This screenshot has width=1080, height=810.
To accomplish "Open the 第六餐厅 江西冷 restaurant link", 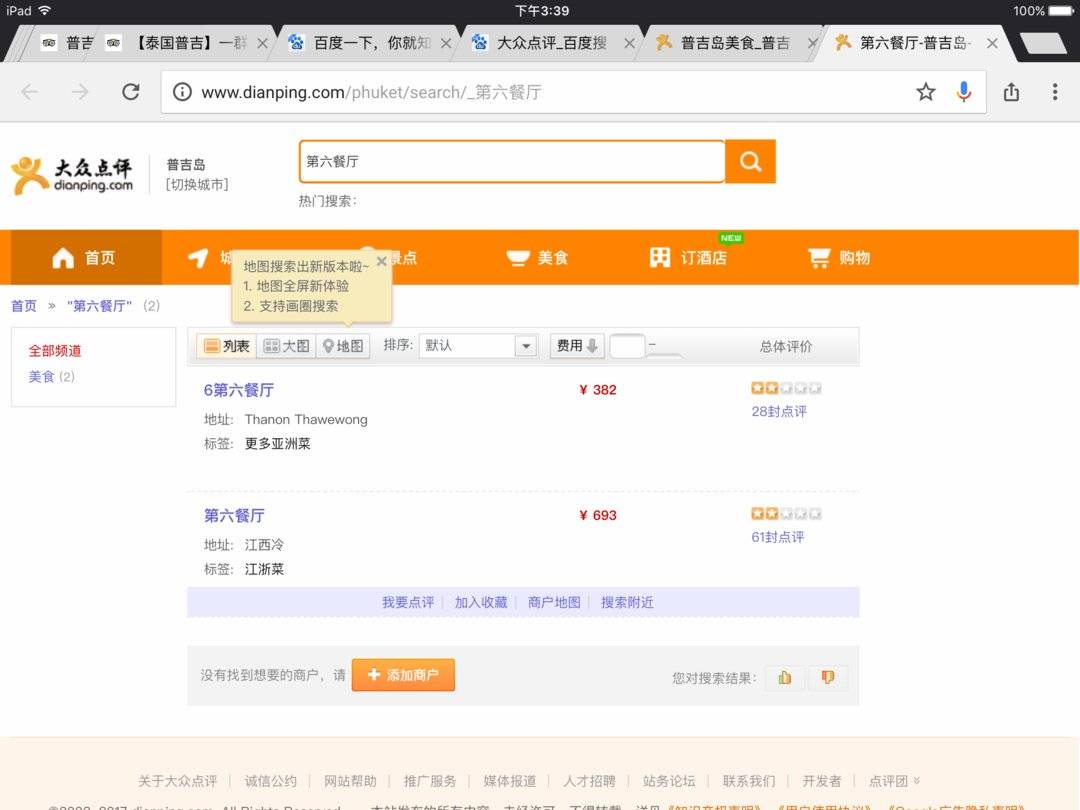I will [234, 515].
